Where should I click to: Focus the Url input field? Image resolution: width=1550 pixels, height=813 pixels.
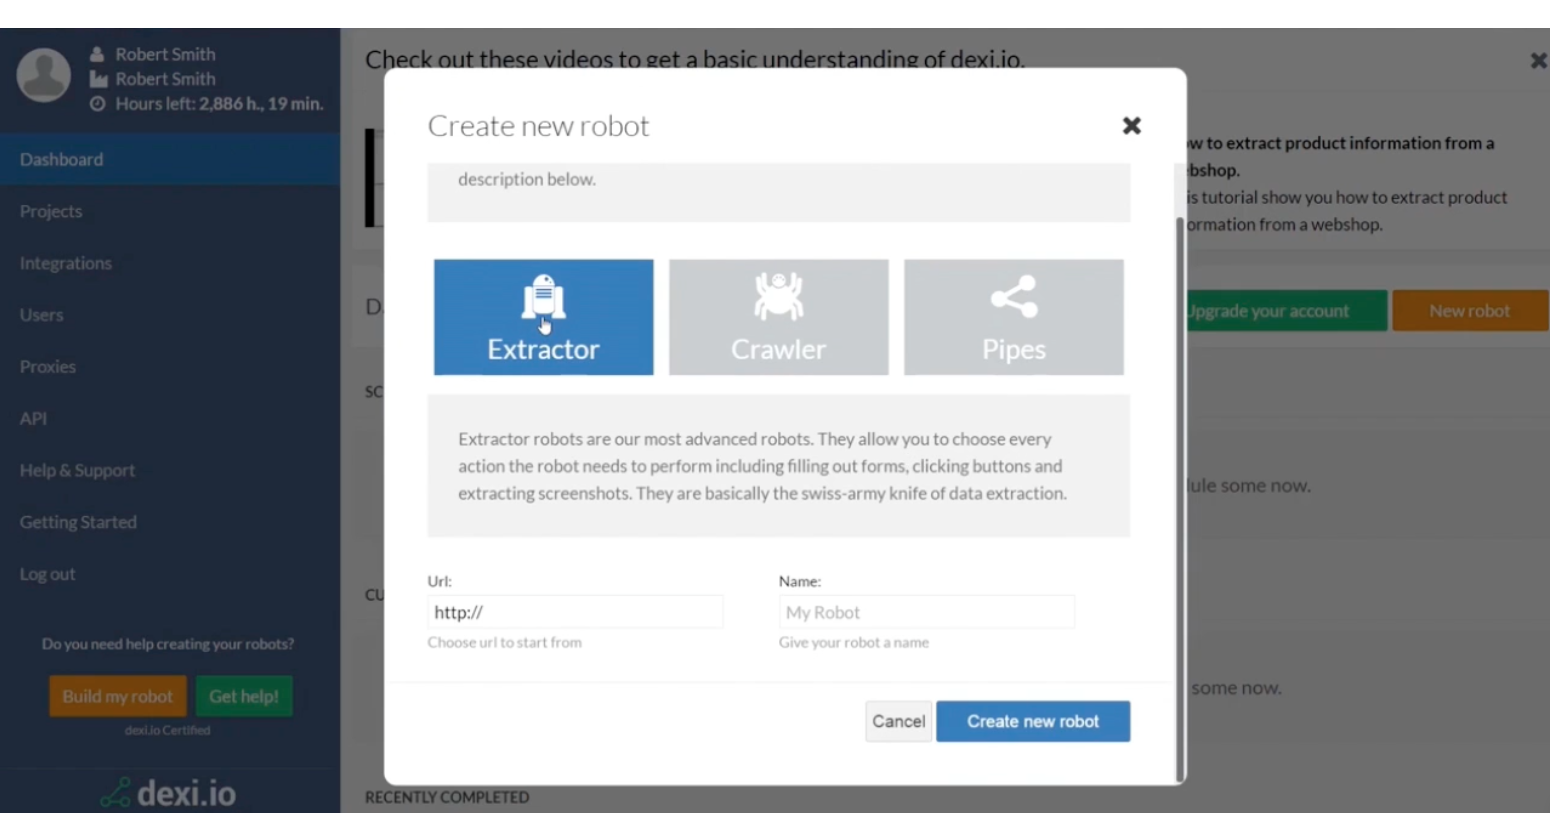tap(575, 612)
